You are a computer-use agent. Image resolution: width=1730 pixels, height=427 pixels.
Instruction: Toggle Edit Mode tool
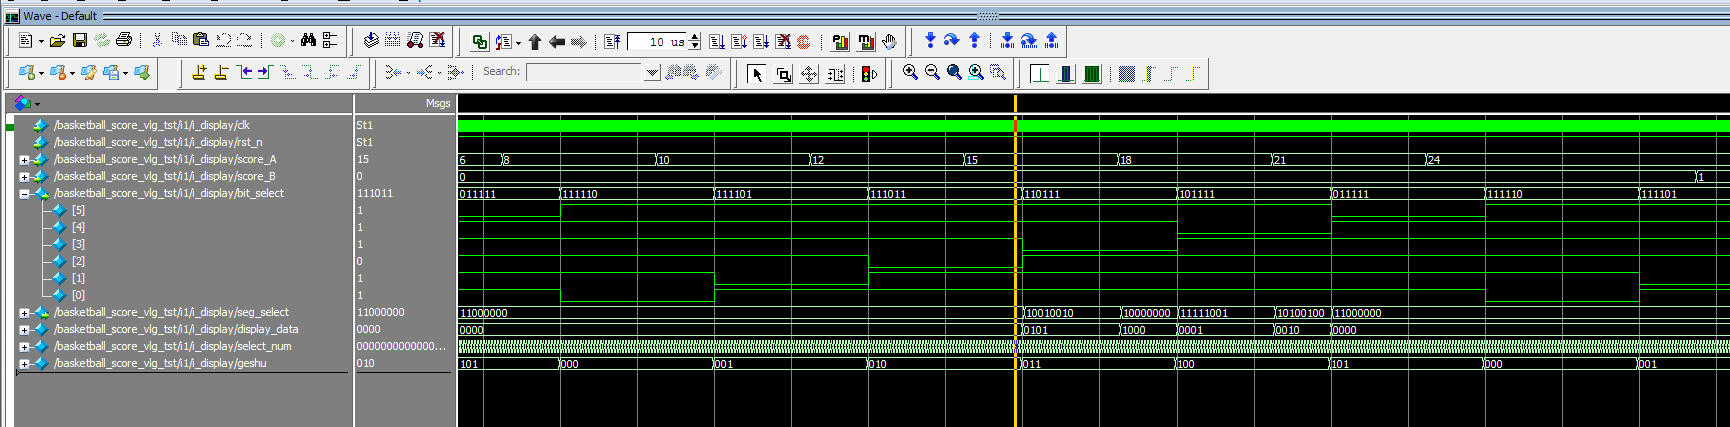pyautogui.click(x=835, y=74)
